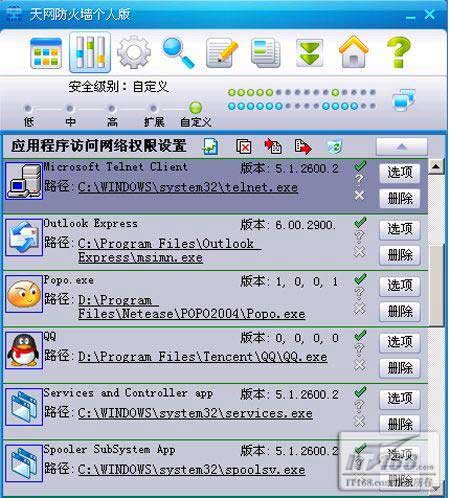Image resolution: width=450 pixels, height=498 pixels.
Task: Click the vertical scrollbar thumb
Action: (436, 285)
